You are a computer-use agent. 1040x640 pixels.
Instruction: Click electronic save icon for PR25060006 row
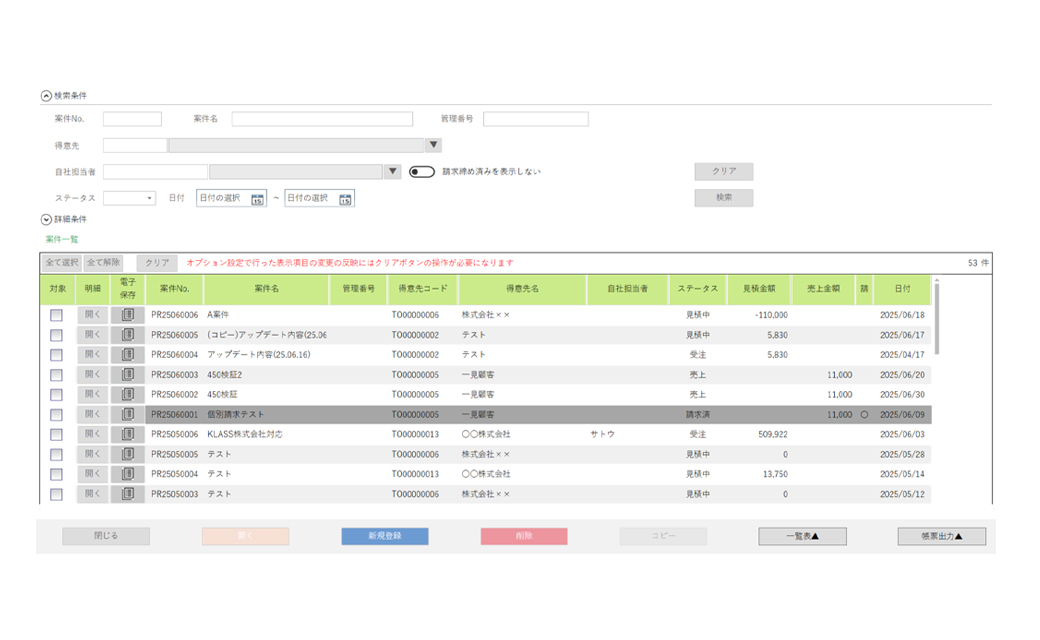tap(127, 315)
